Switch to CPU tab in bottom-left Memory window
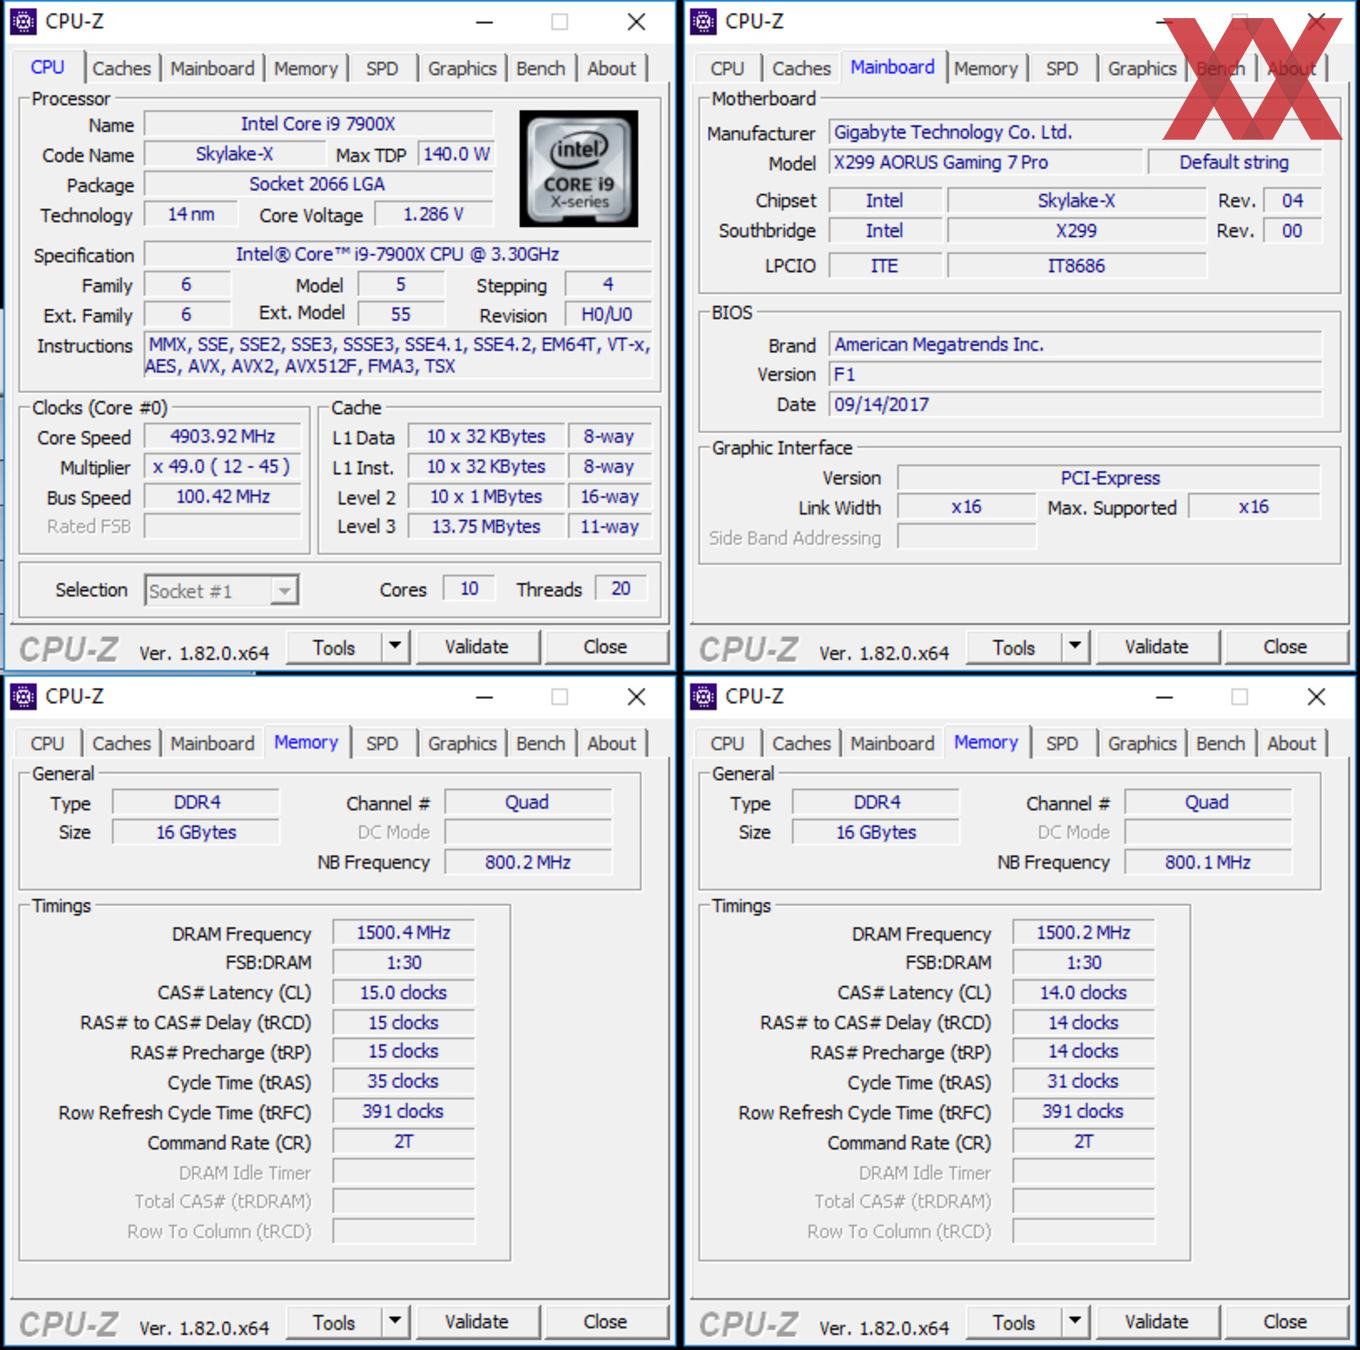Image resolution: width=1360 pixels, height=1350 pixels. pyautogui.click(x=47, y=743)
